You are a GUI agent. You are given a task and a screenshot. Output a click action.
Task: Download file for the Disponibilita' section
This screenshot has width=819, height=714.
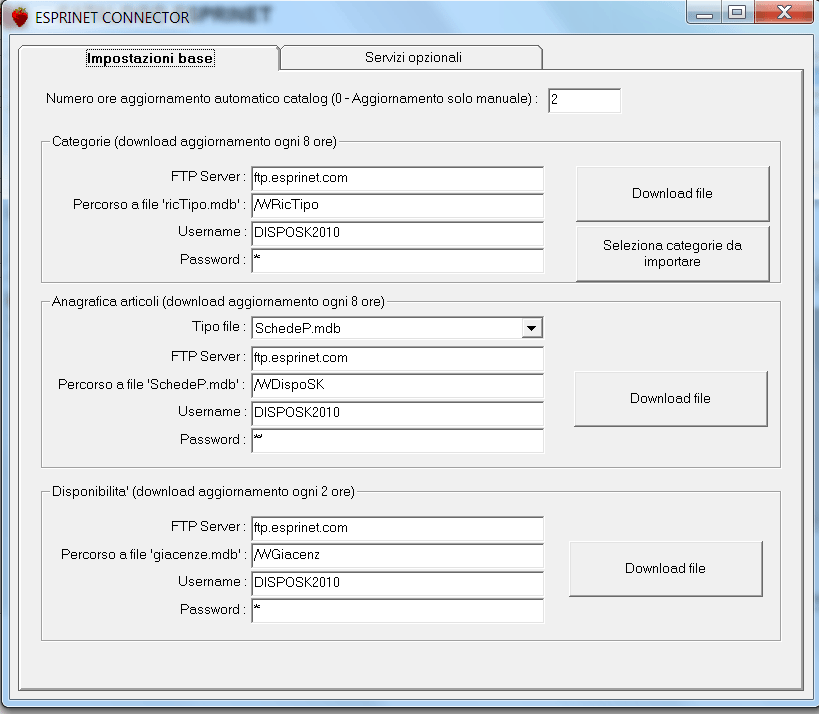pos(665,569)
